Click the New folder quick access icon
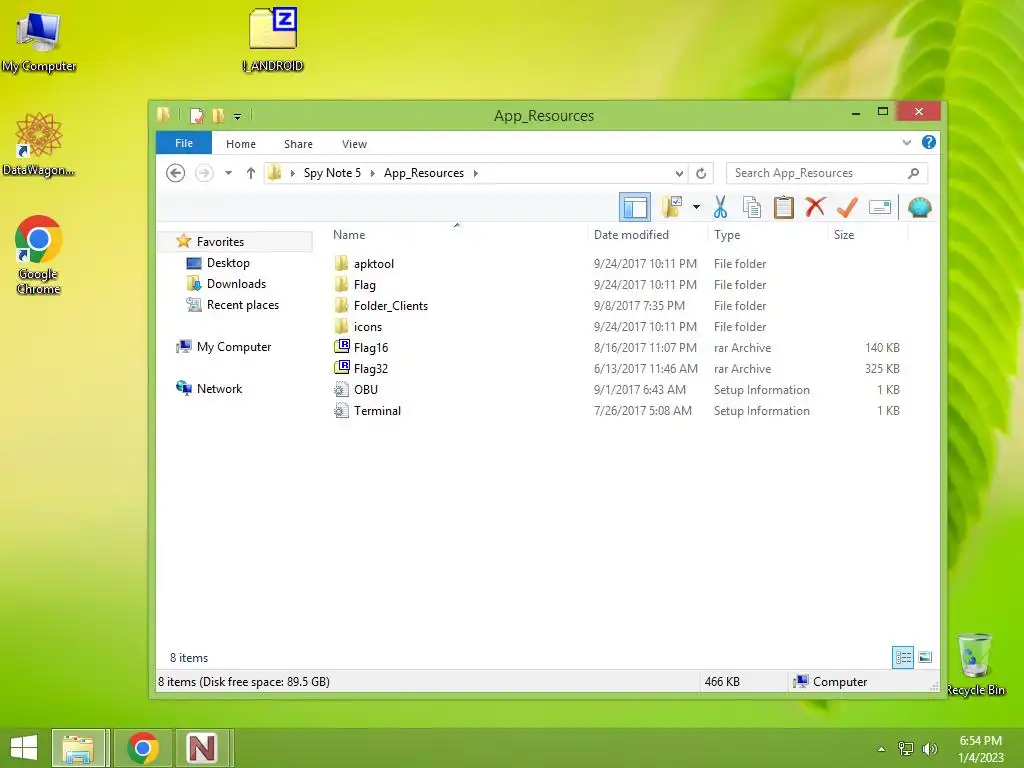Screen dimensions: 1024x768 pos(218,116)
